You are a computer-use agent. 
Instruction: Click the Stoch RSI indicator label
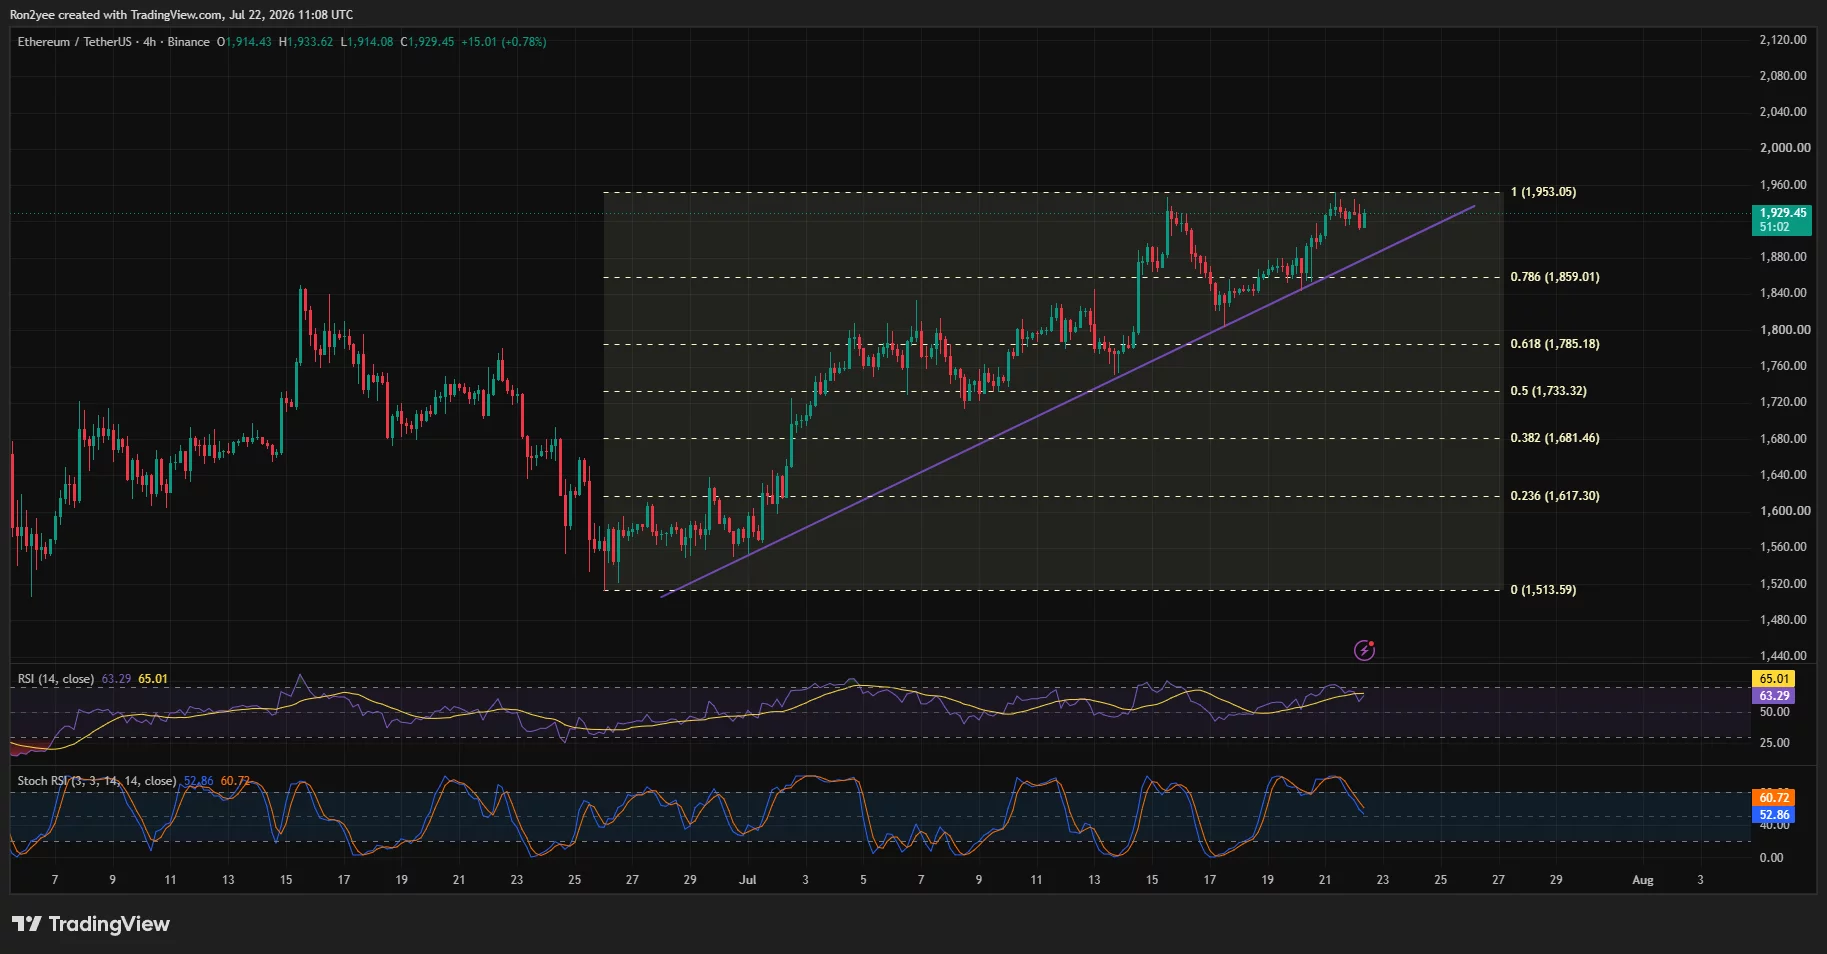pos(97,781)
